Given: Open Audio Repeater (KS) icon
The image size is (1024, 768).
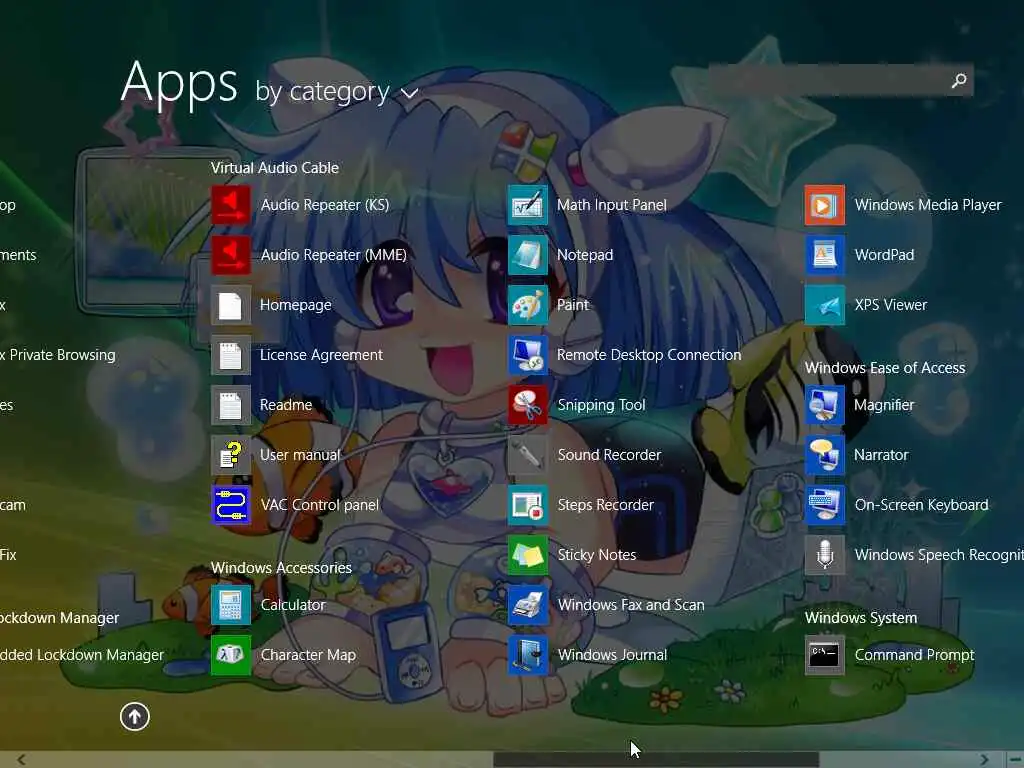Looking at the screenshot, I should tap(231, 204).
